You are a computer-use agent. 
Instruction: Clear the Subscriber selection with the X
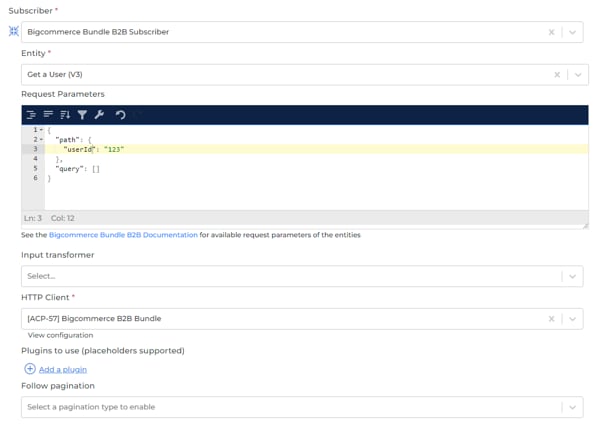pyautogui.click(x=551, y=32)
